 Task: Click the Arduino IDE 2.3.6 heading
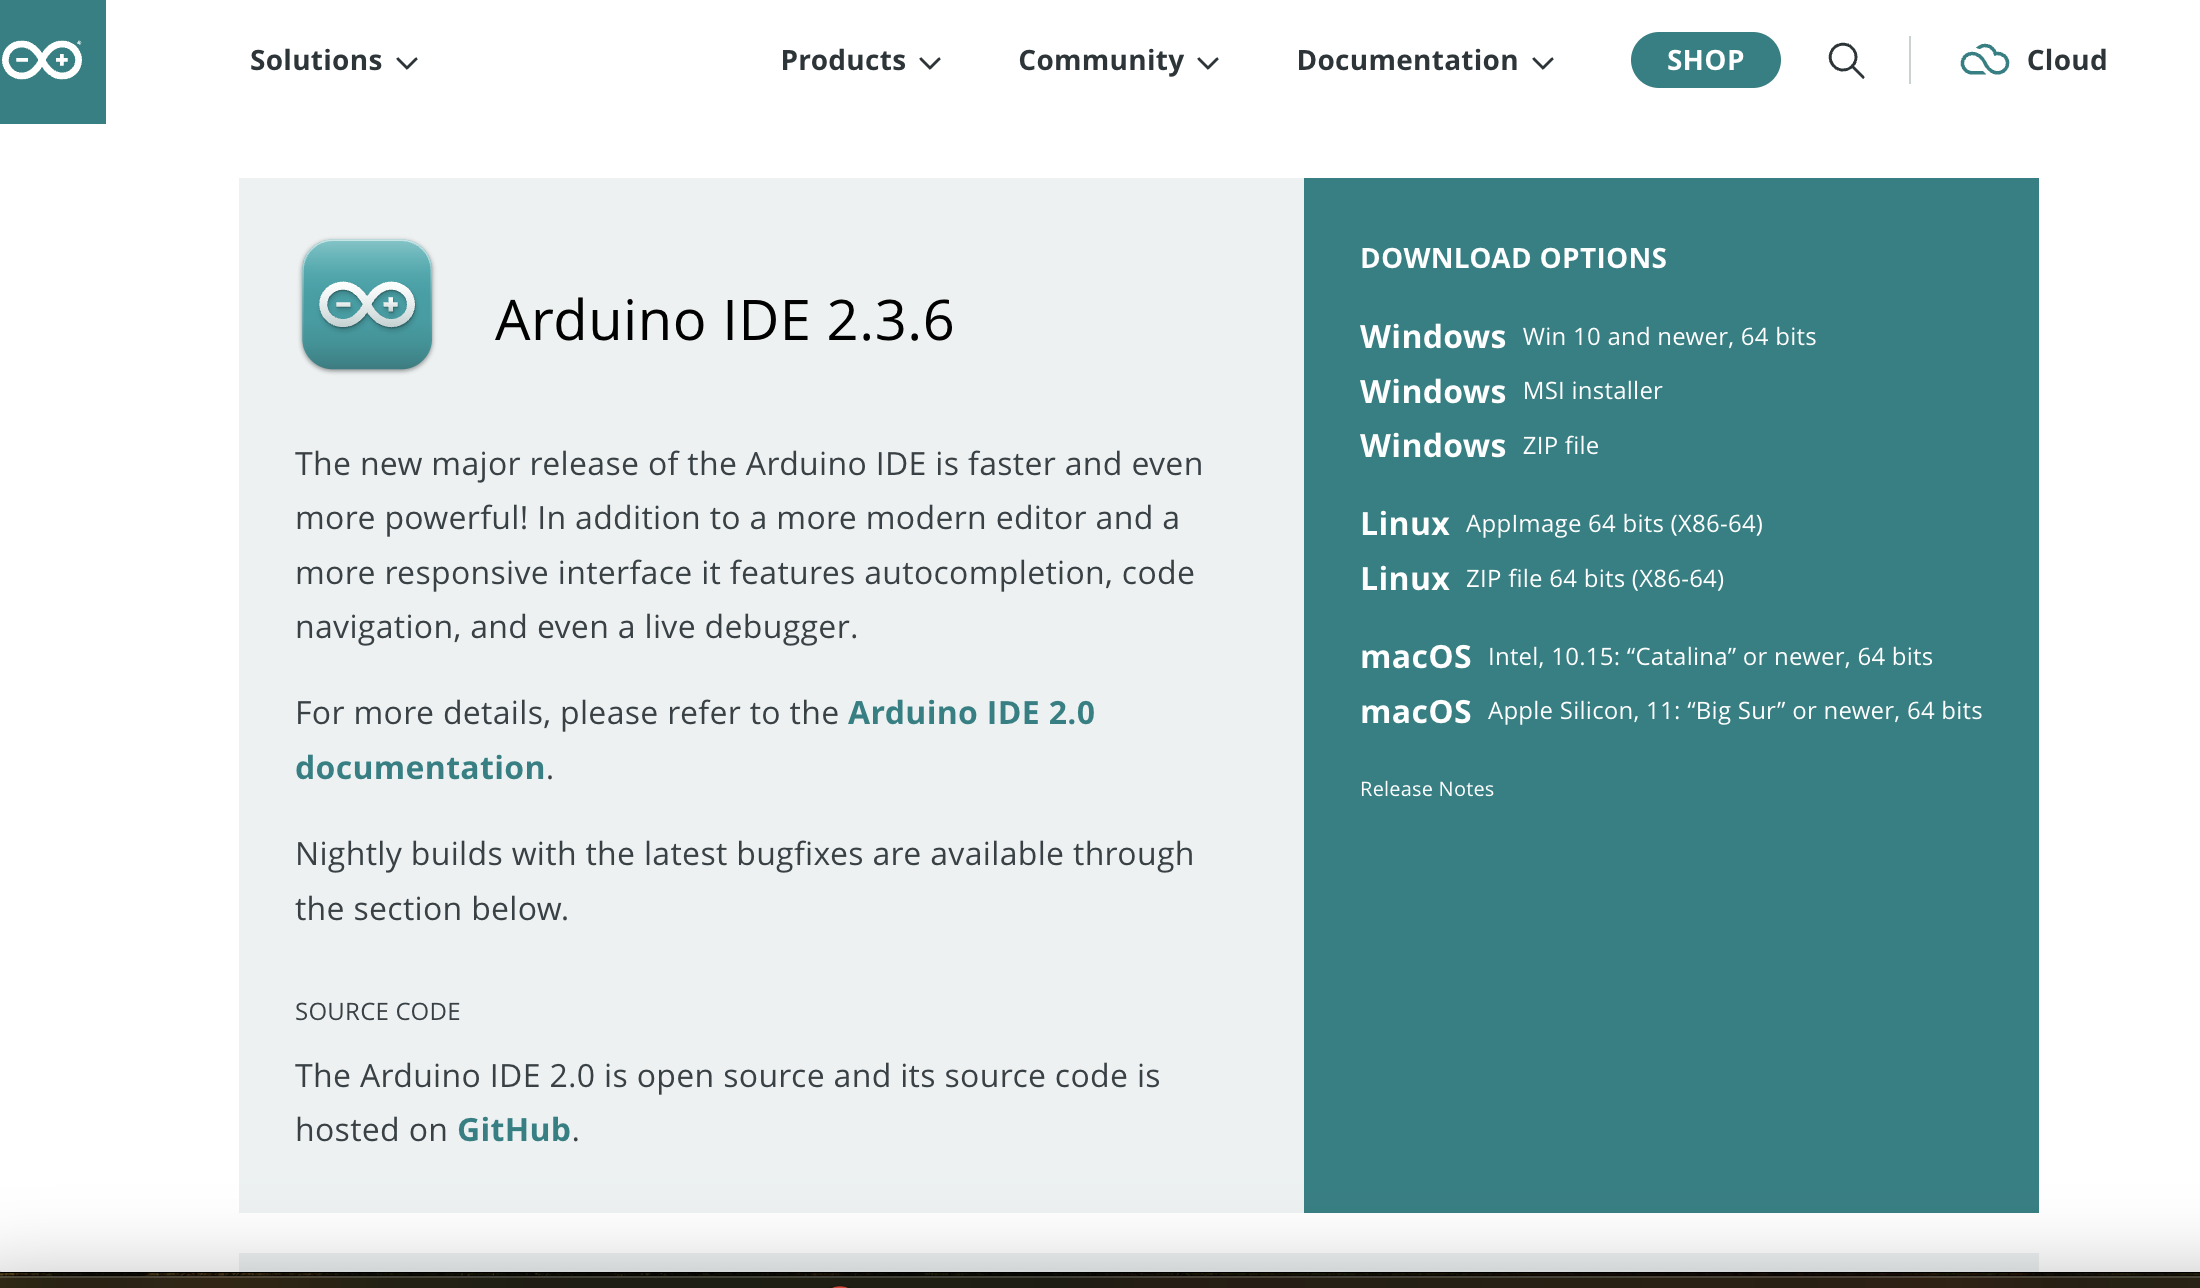point(724,320)
